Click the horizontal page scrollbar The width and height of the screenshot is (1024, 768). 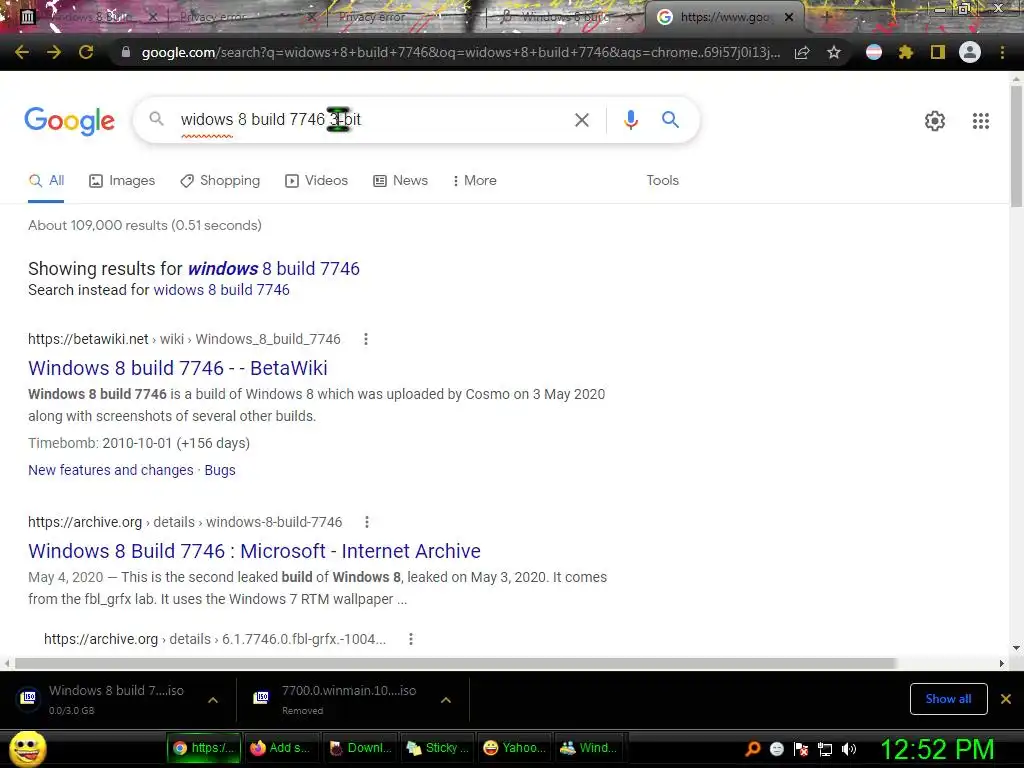pyautogui.click(x=455, y=663)
